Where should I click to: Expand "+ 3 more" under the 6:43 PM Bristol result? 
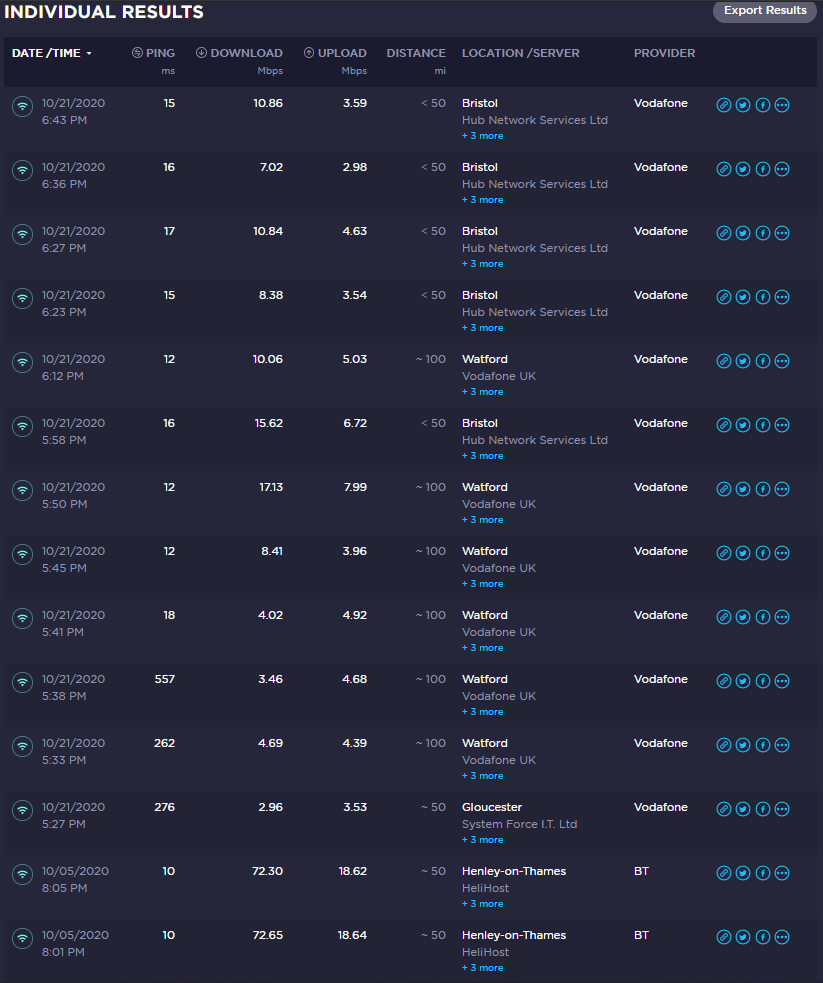482,136
